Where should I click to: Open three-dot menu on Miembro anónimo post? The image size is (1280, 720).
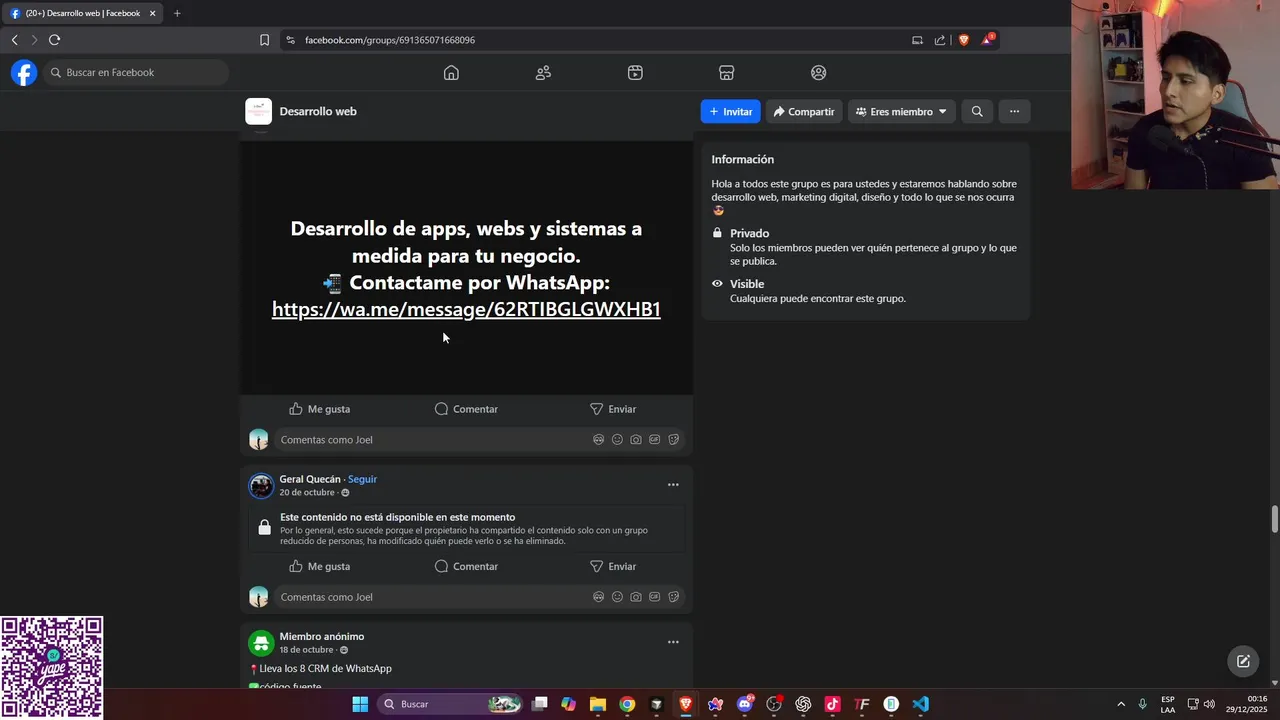(673, 642)
